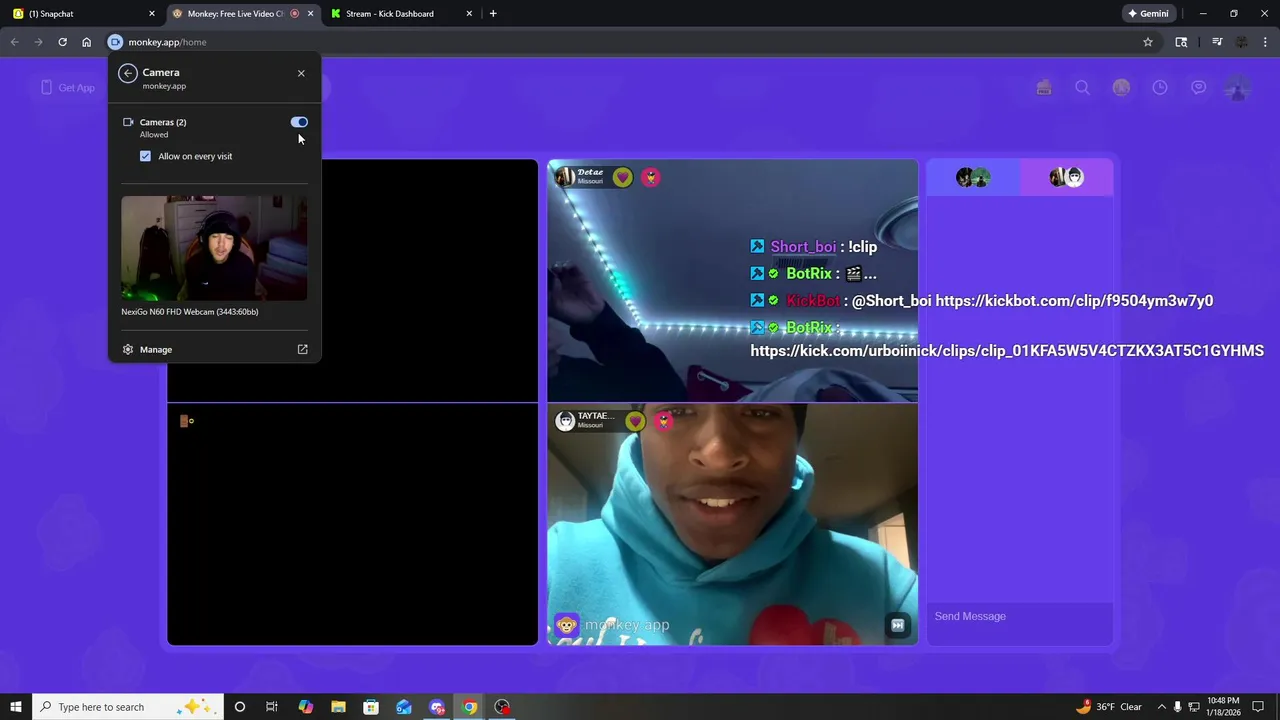Open OBS Studio from the taskbar
The height and width of the screenshot is (720, 1280).
tap(502, 707)
